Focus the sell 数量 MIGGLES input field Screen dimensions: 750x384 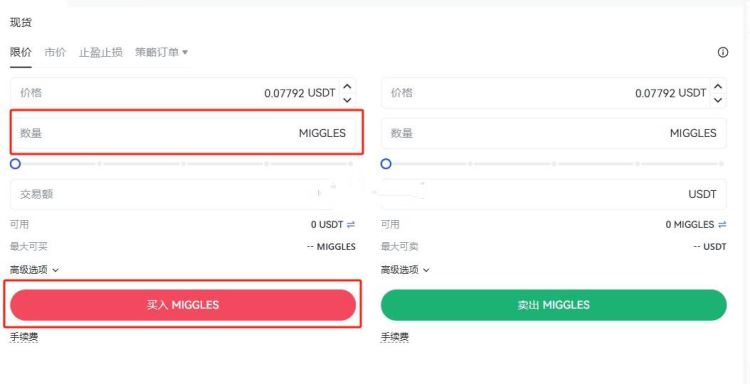[x=554, y=133]
